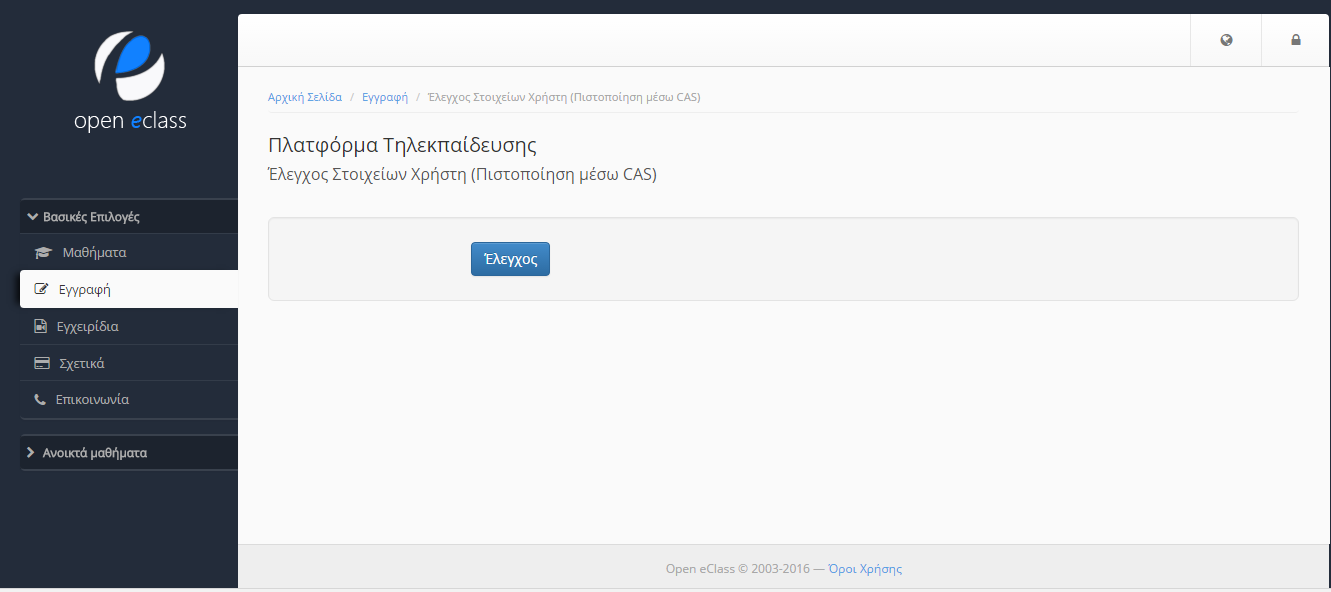The width and height of the screenshot is (1331, 592).
Task: Collapse the Βασικές Επιλογές chevron
Action: (x=32, y=216)
